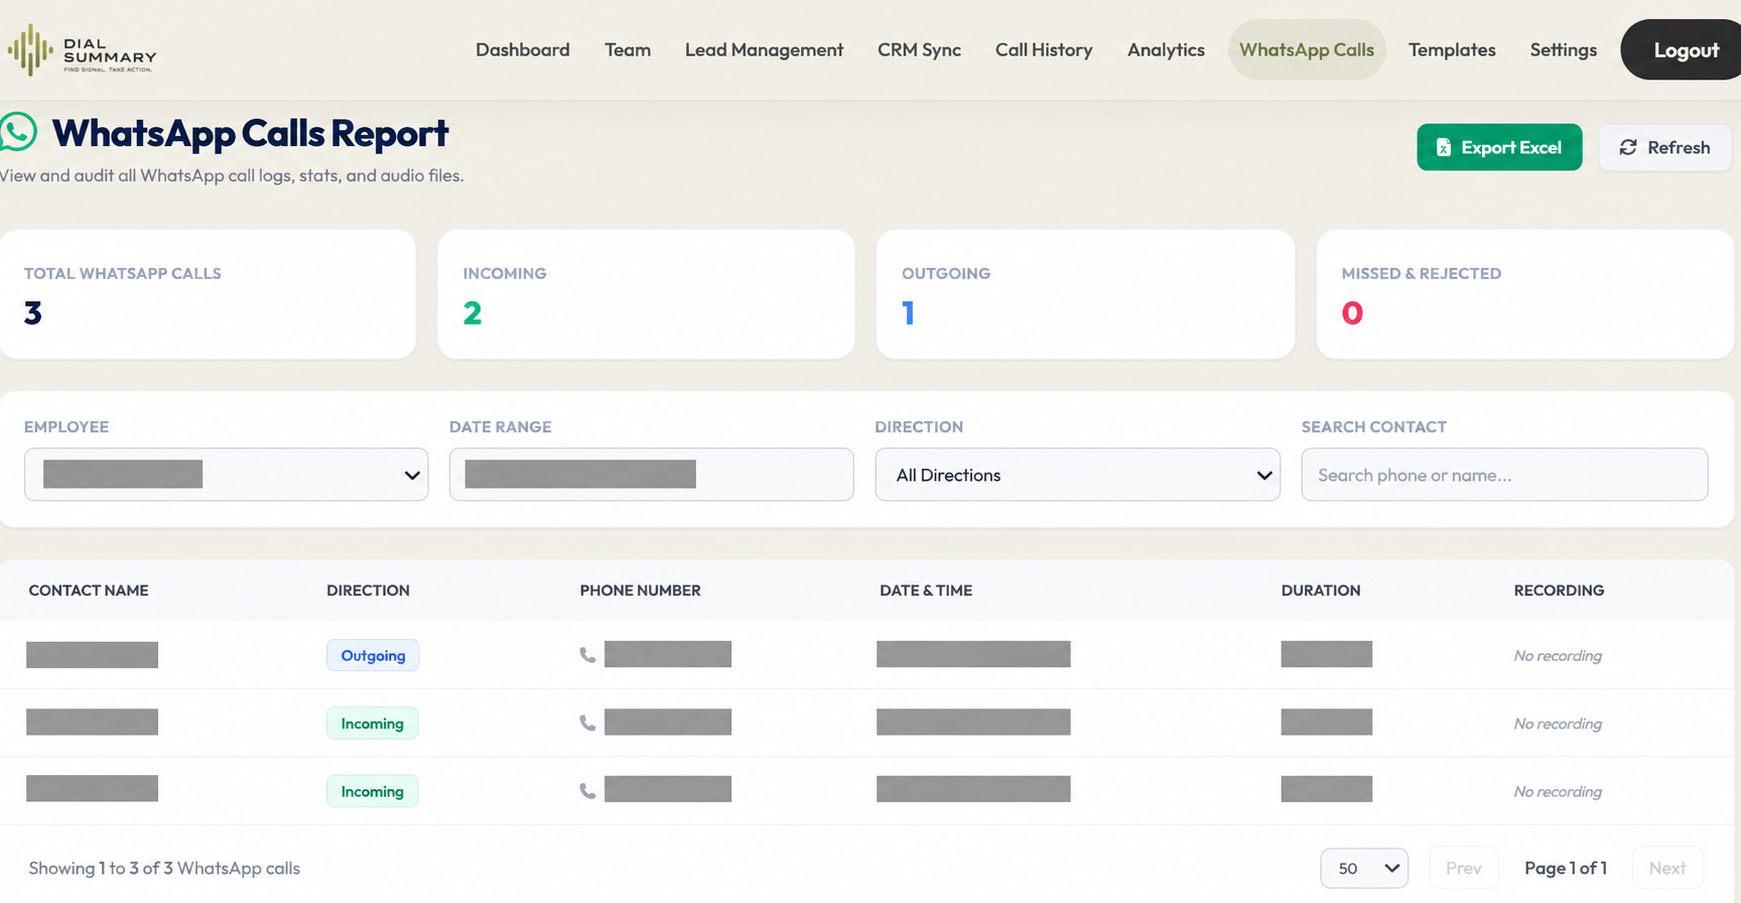
Task: Click the Duration column header
Action: 1321,590
